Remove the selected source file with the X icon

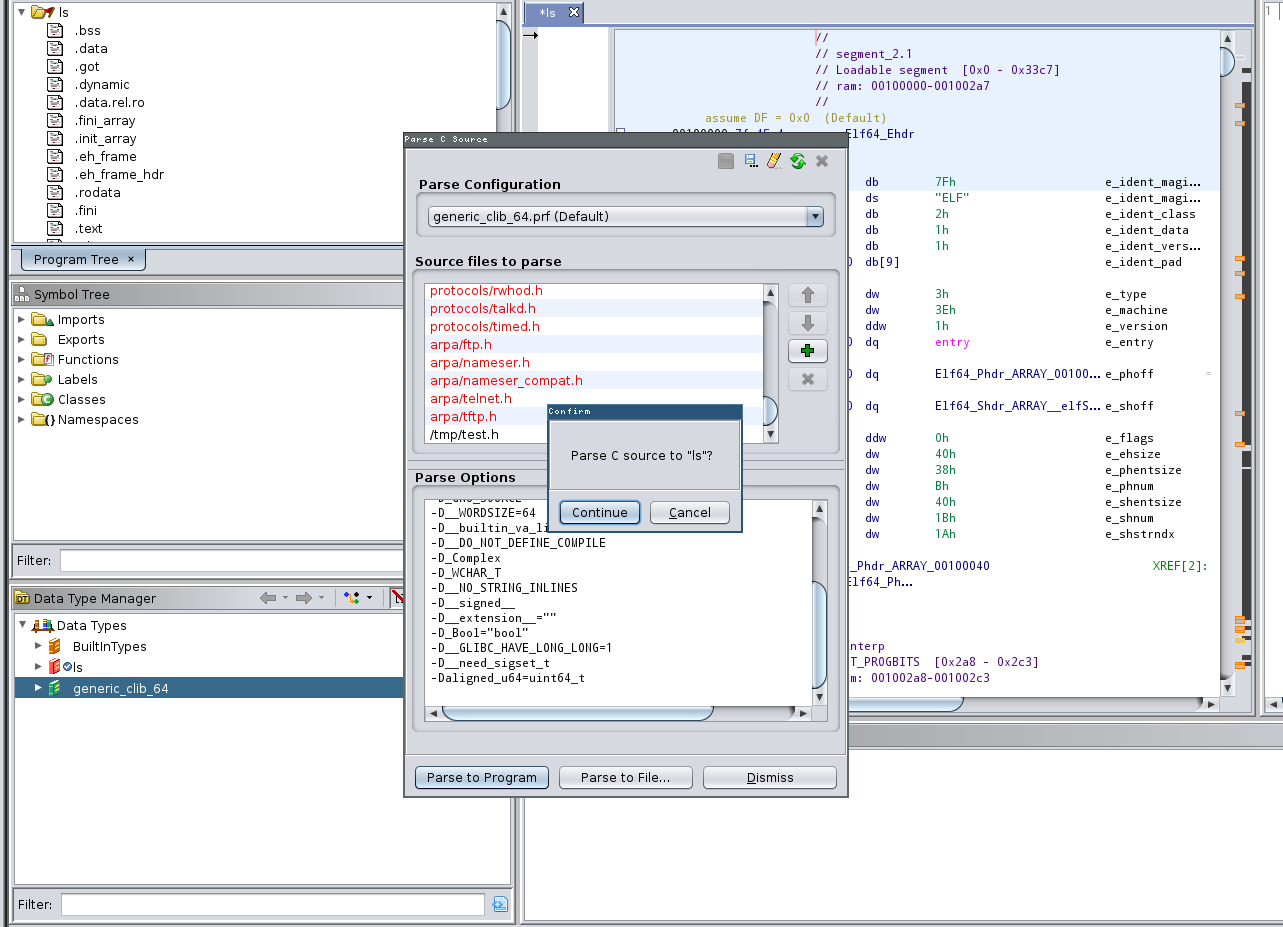pos(807,379)
